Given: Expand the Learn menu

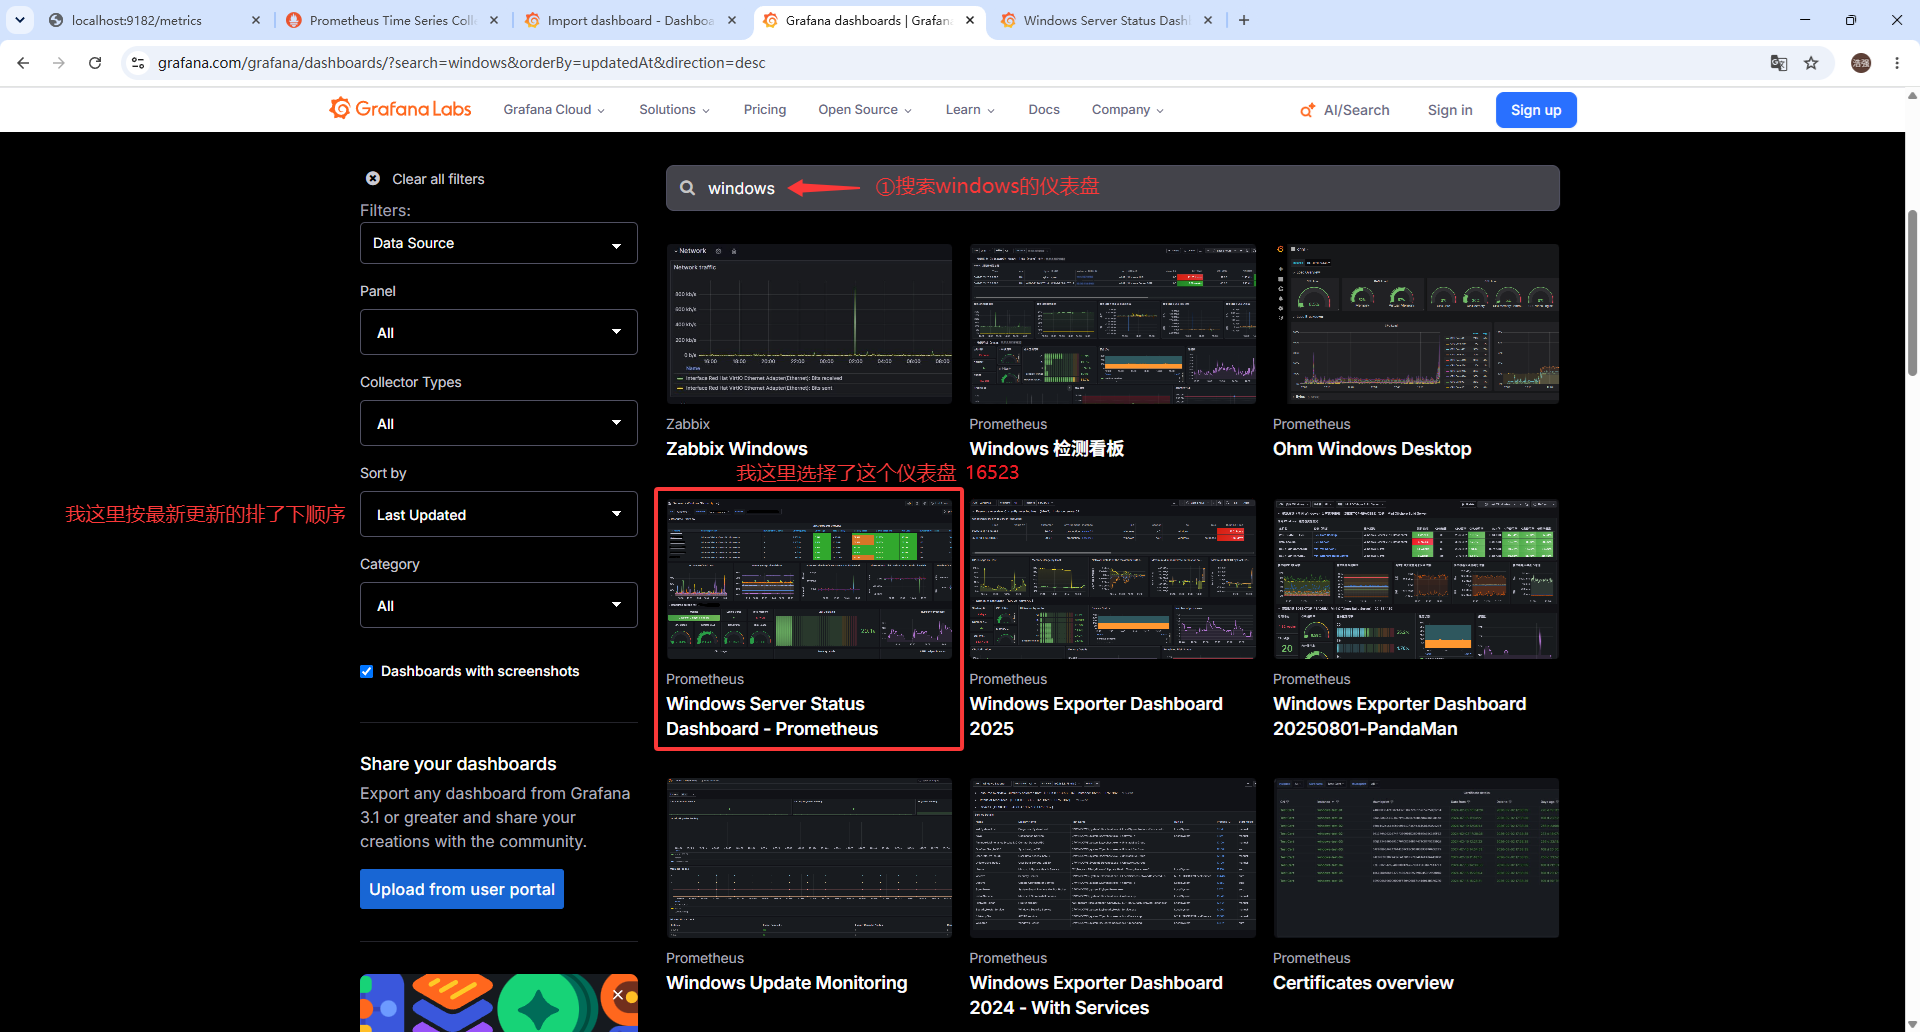Looking at the screenshot, I should click(970, 110).
